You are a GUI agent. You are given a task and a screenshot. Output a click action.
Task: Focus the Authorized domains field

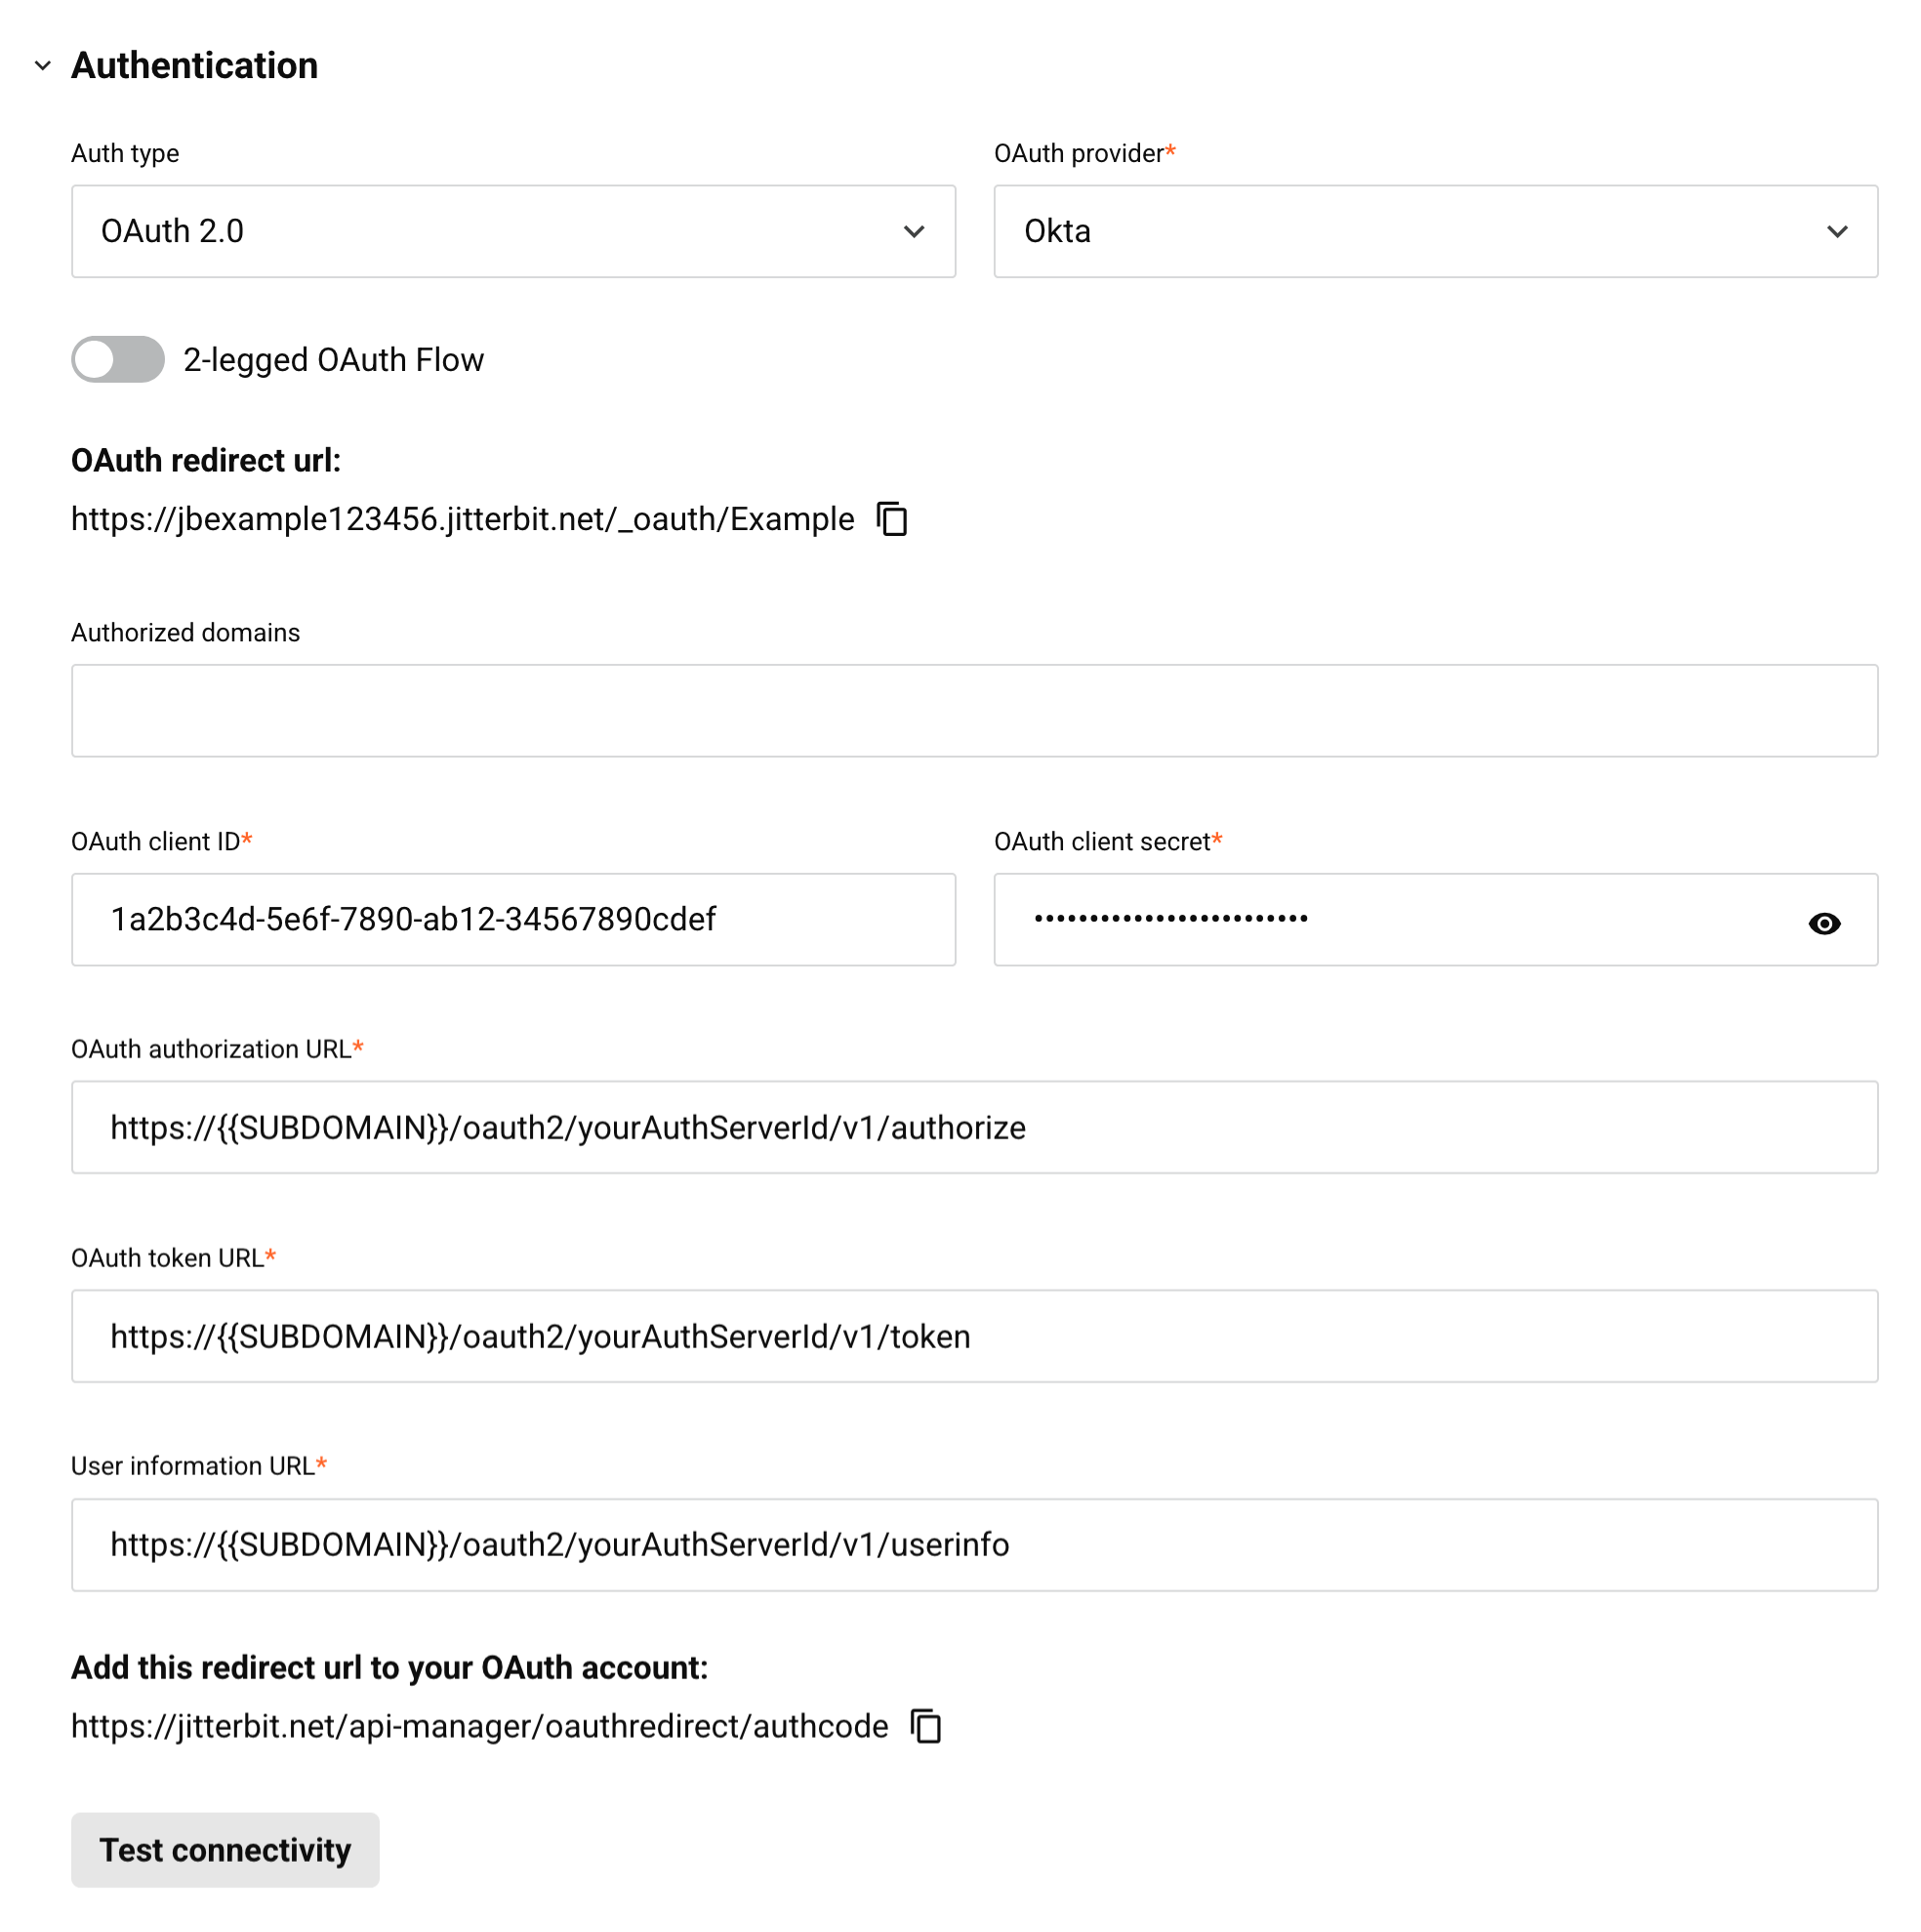[x=974, y=711]
